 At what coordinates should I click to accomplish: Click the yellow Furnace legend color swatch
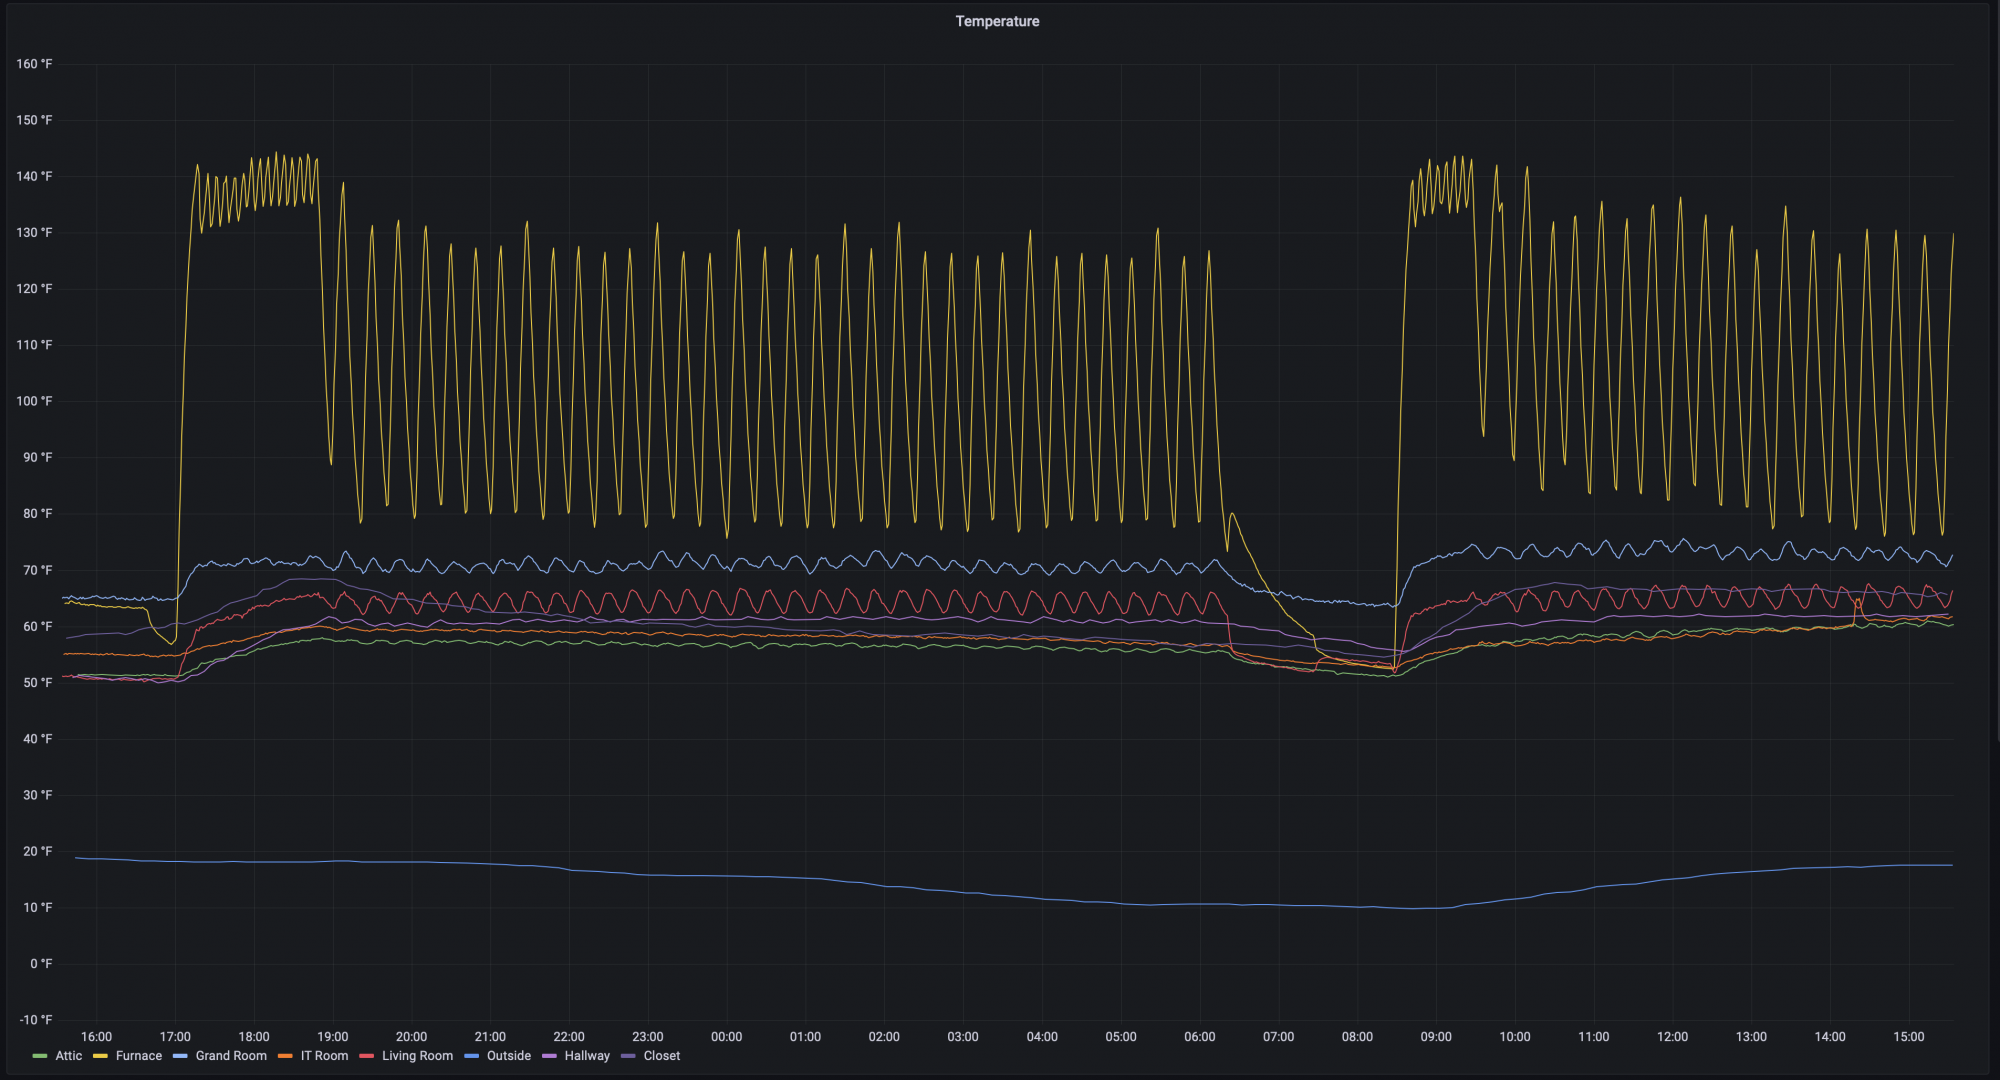coord(100,1056)
